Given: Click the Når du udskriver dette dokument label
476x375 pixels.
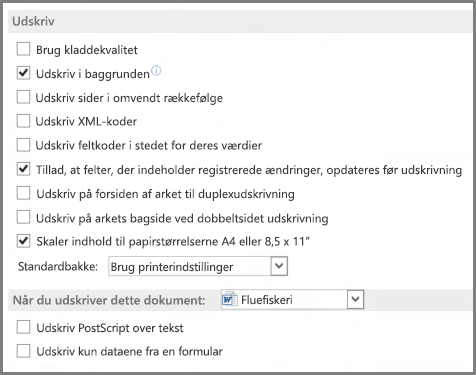Looking at the screenshot, I should point(109,300).
